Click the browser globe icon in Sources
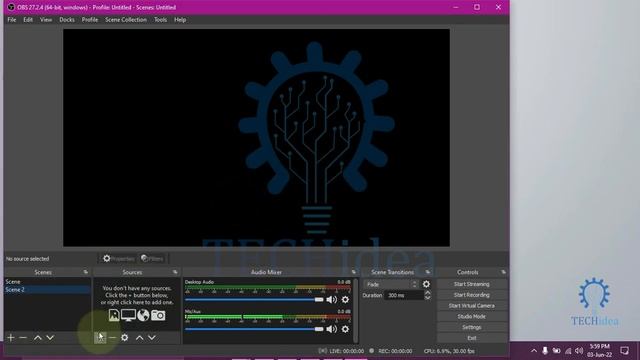 pyautogui.click(x=143, y=315)
